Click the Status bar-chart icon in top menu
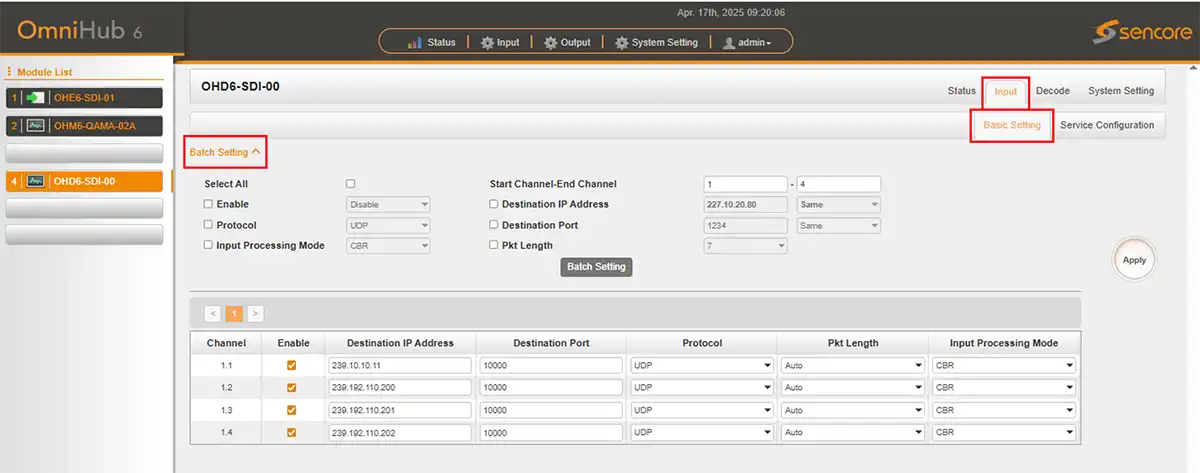 pos(415,42)
